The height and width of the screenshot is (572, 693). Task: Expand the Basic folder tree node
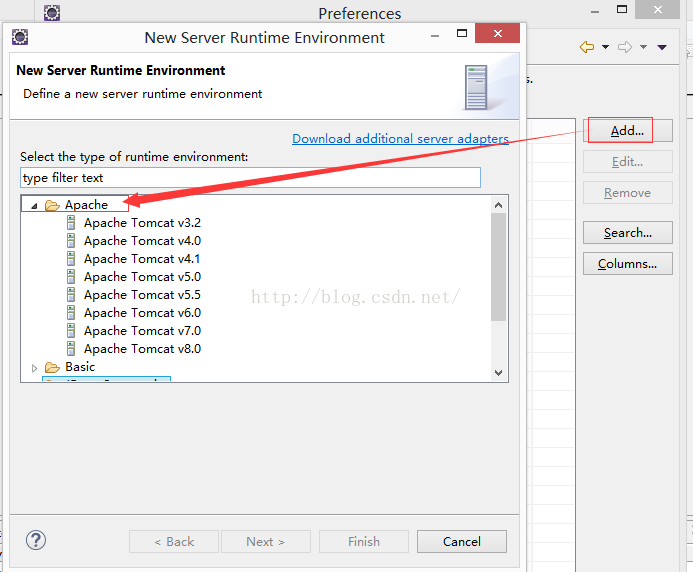[x=34, y=368]
